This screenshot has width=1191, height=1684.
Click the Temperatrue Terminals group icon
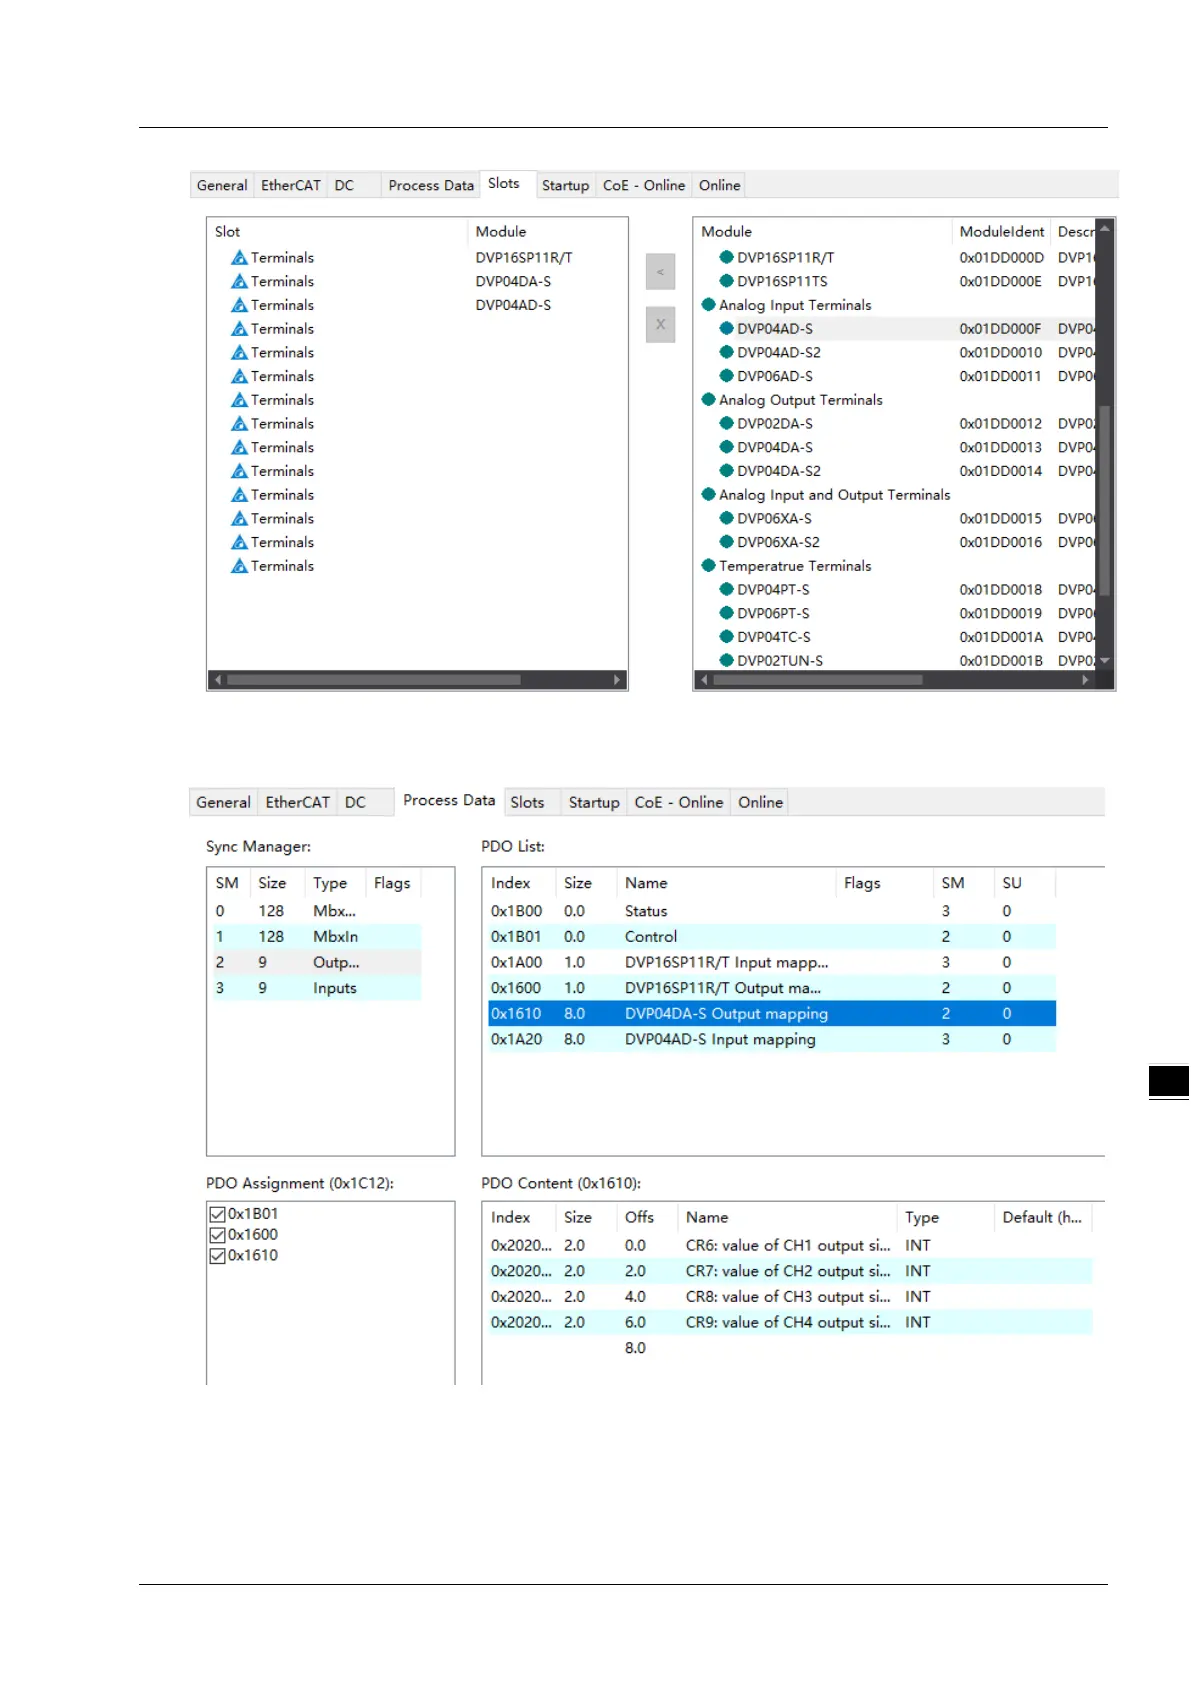pos(709,566)
